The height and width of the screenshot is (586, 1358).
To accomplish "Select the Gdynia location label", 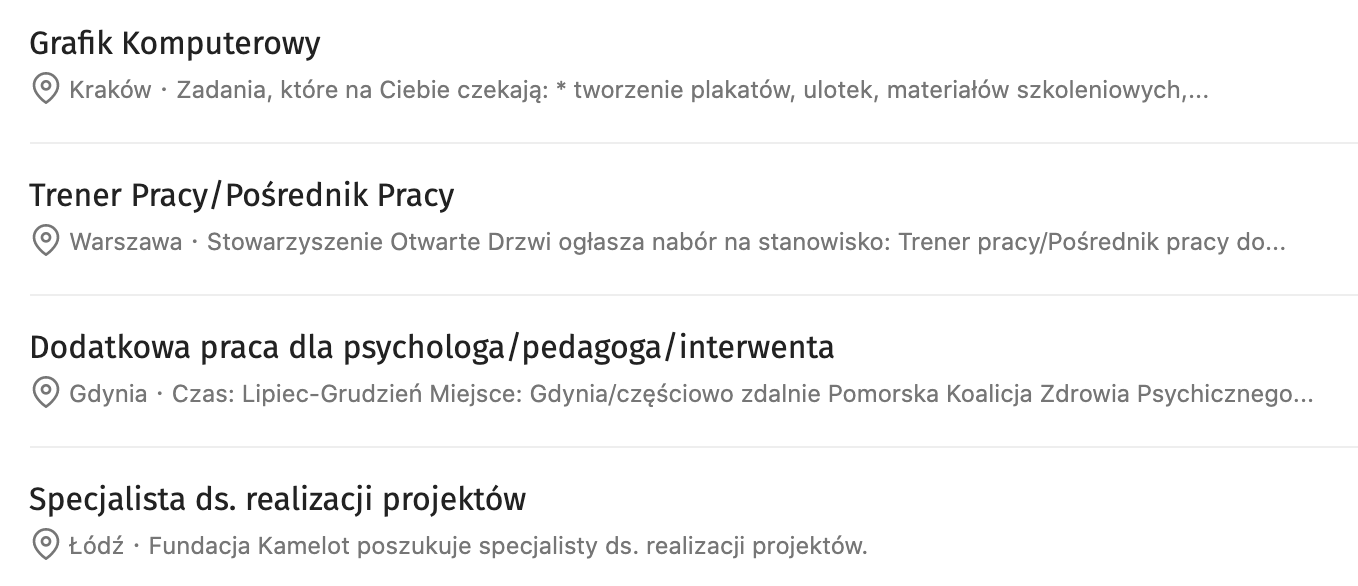I will pos(108,395).
